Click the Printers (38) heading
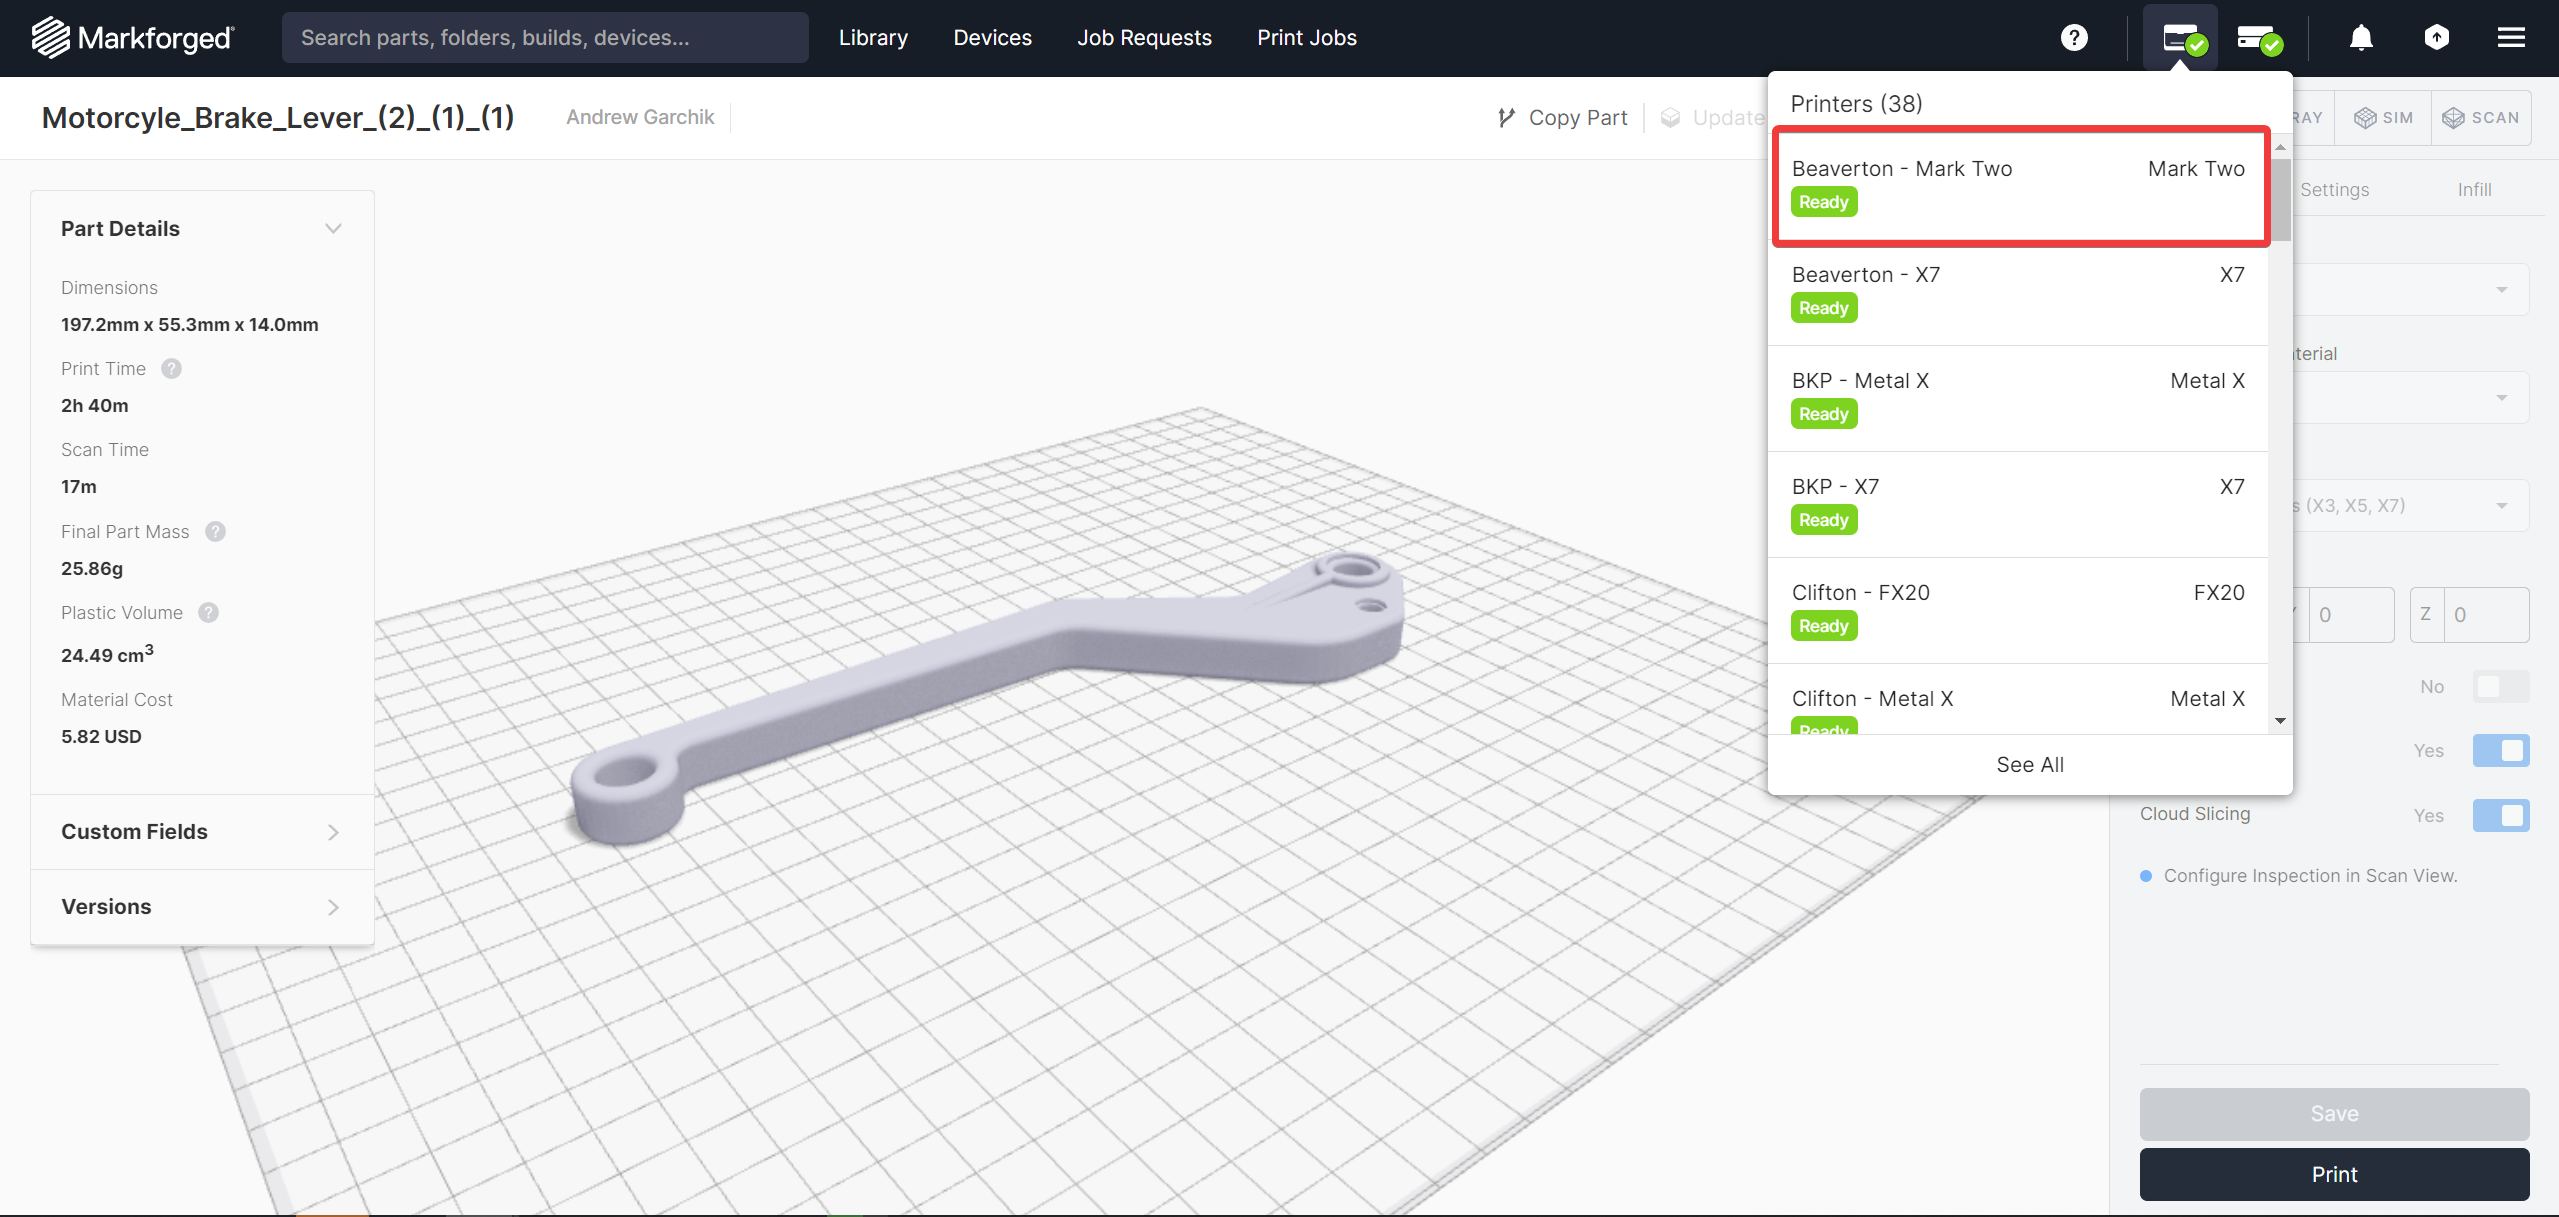 coord(1856,104)
